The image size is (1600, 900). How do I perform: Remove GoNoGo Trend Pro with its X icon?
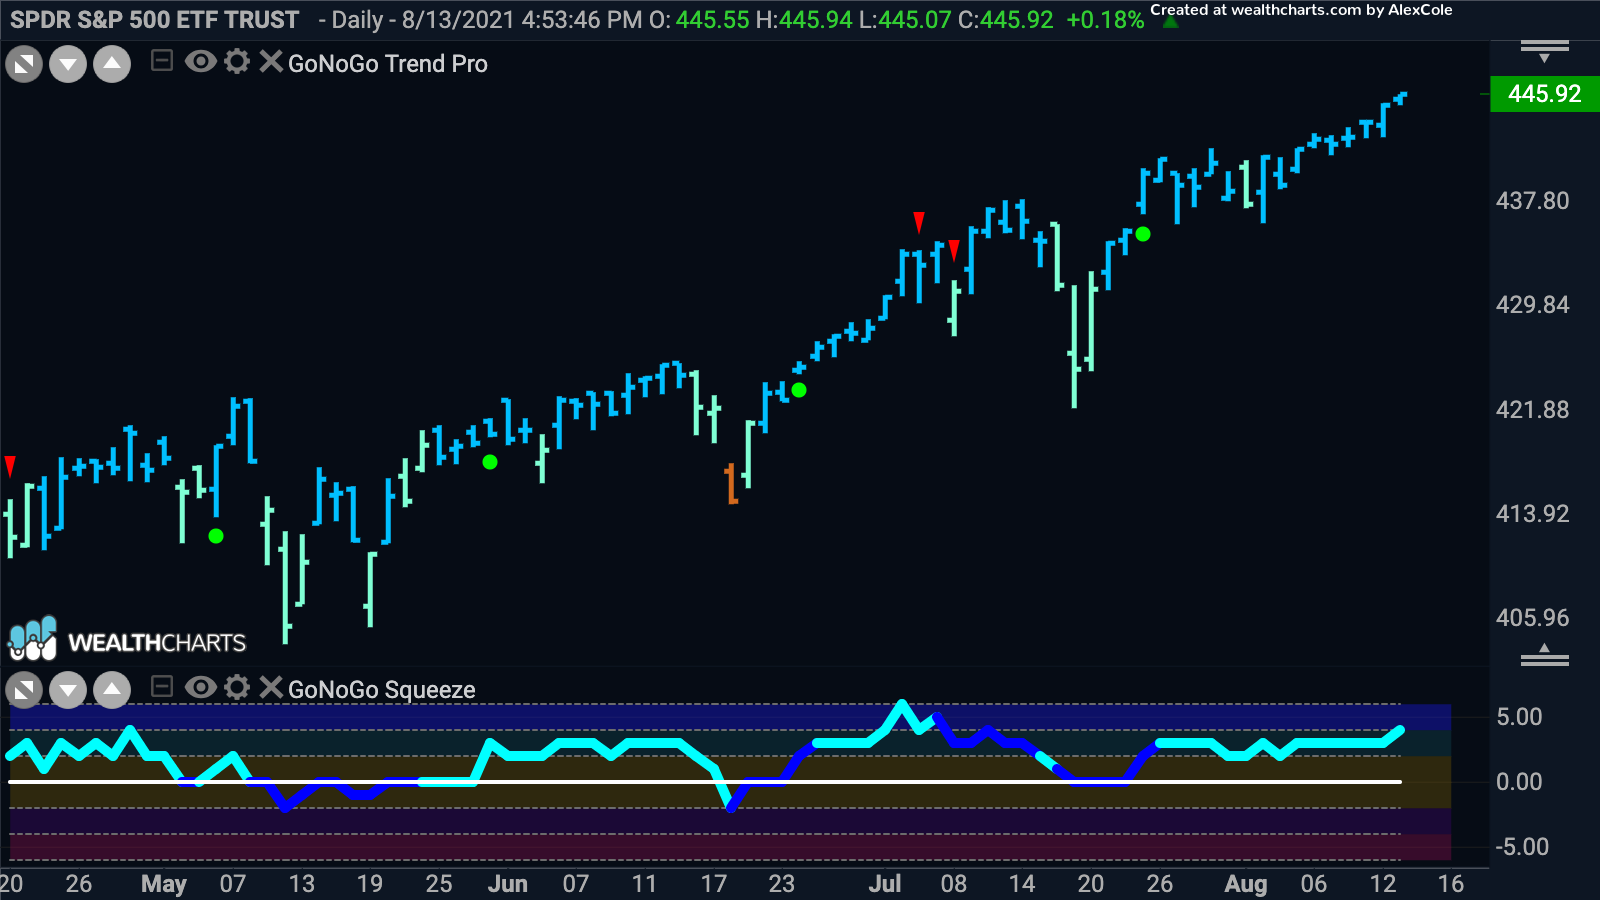269,62
